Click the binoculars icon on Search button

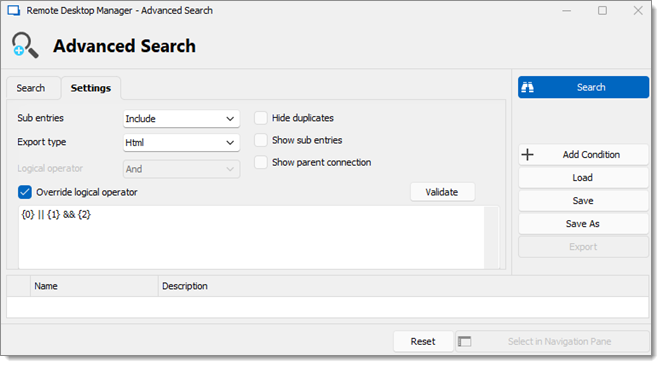click(527, 87)
